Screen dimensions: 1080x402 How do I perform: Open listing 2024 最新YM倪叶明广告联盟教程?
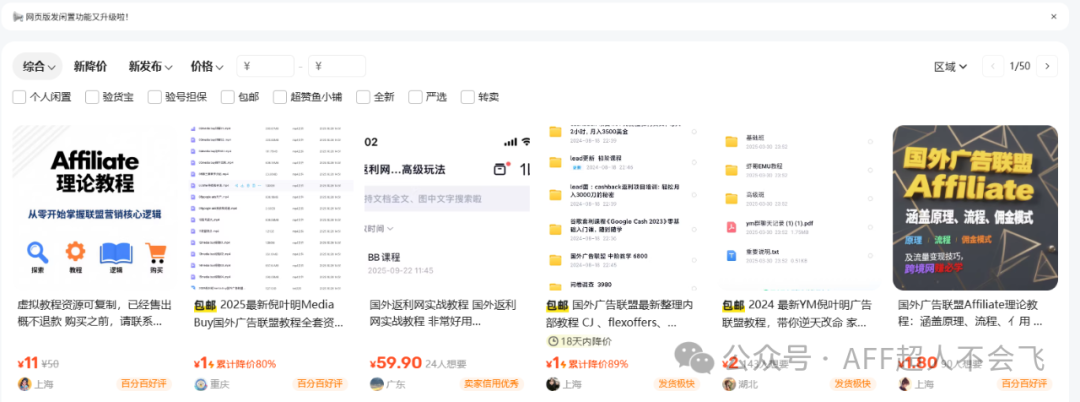tap(797, 313)
